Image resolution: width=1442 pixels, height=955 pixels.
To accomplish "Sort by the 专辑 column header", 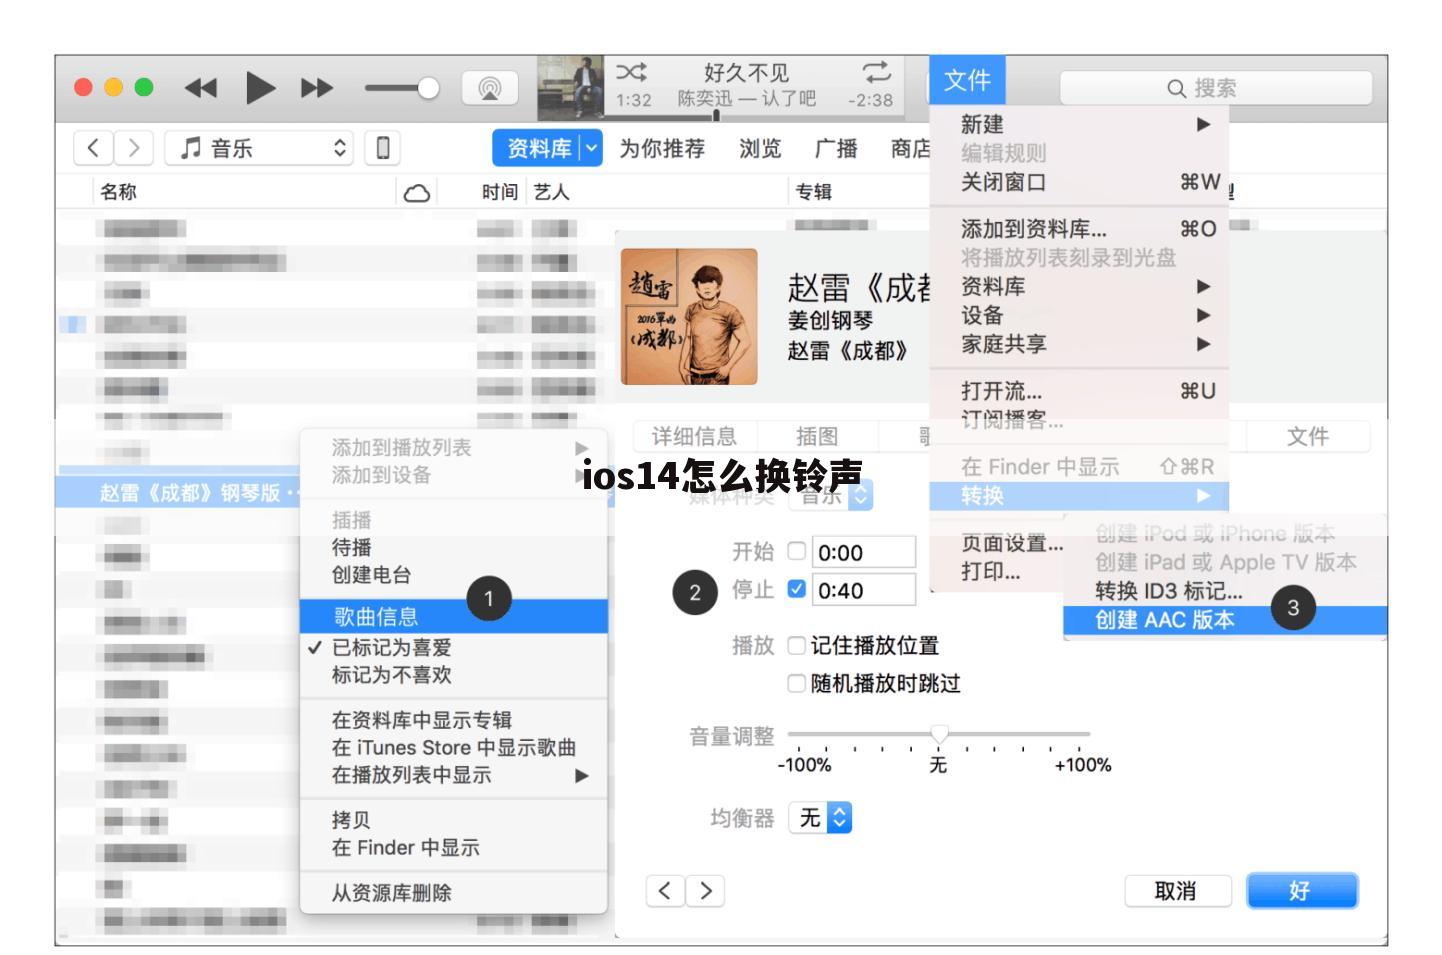I will click(813, 192).
